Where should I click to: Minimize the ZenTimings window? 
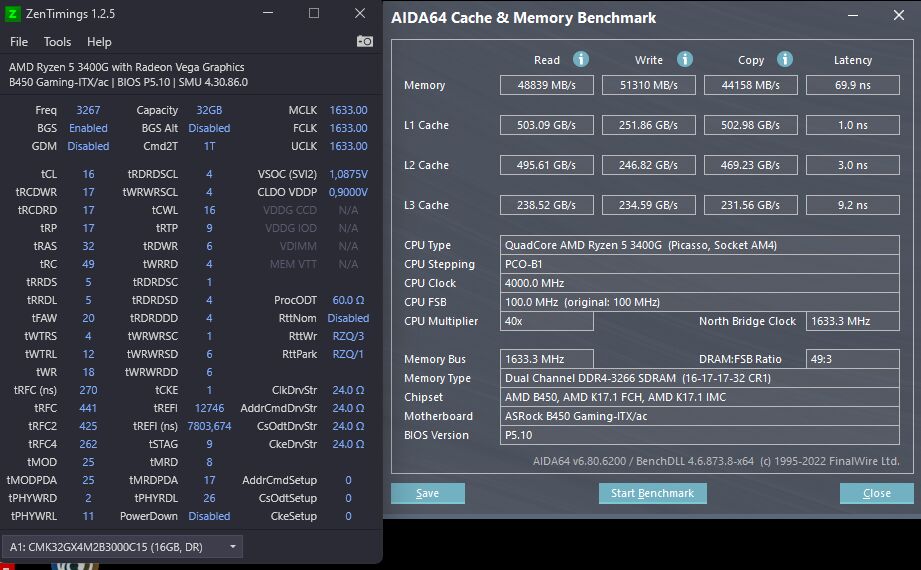(x=268, y=14)
